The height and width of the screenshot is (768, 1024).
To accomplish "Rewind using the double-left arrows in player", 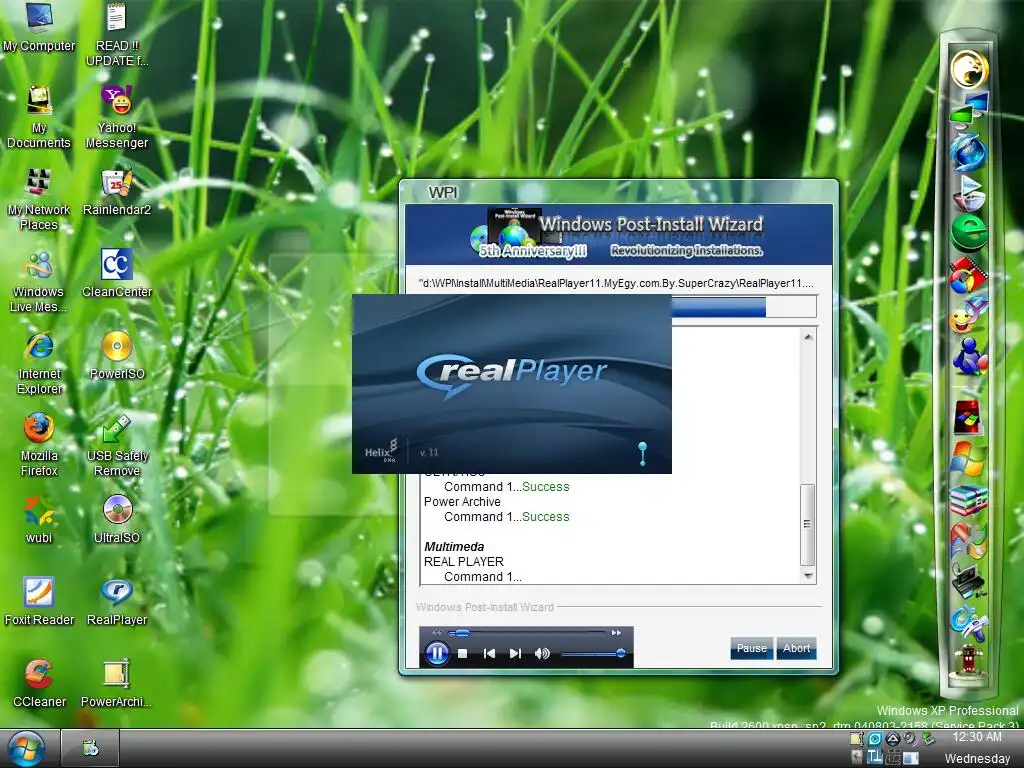I will [x=437, y=633].
